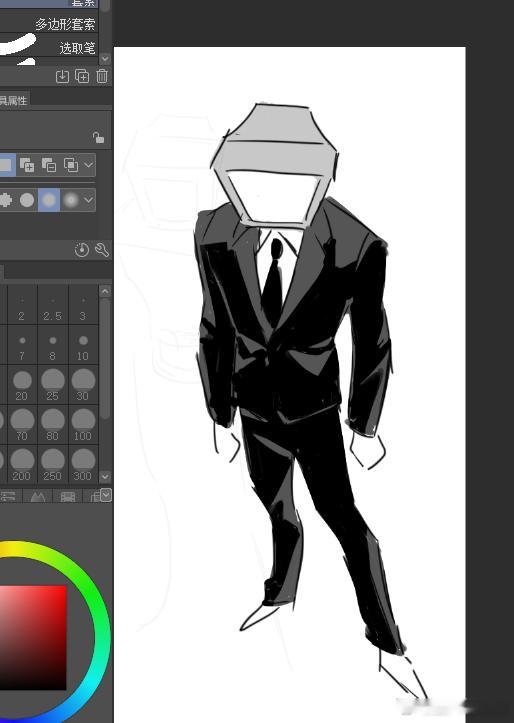Reset tool settings to initial icon
Viewport: 514px width, 723px height.
pyautogui.click(x=82, y=250)
